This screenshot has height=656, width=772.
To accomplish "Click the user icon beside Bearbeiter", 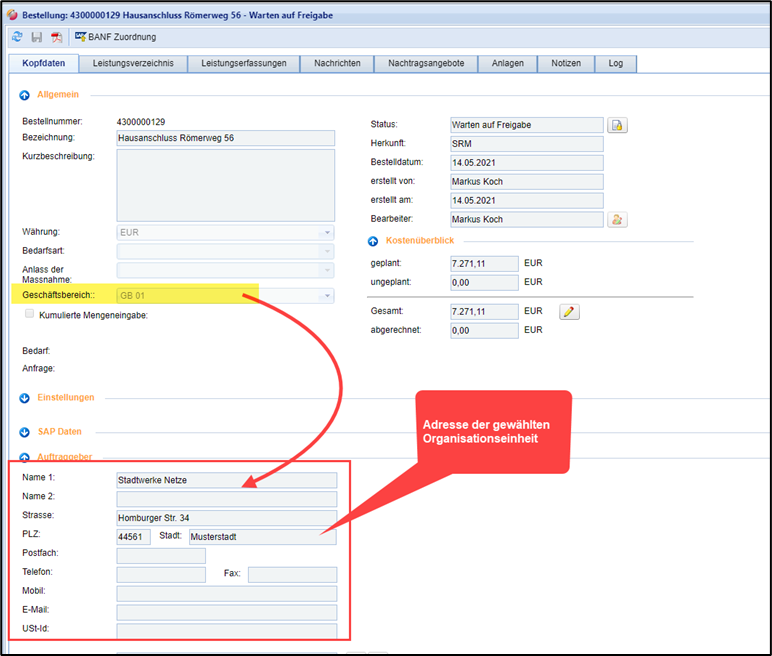I will [x=618, y=219].
